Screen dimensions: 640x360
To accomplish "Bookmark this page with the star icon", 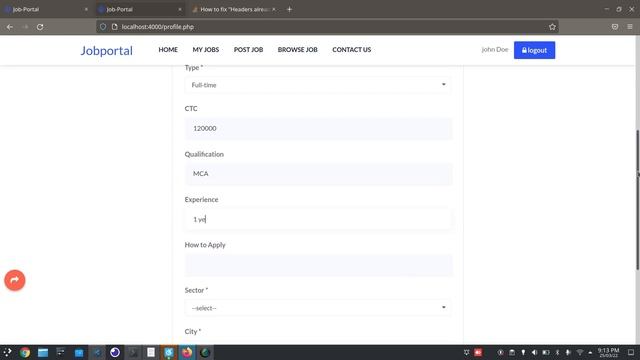I will click(552, 27).
